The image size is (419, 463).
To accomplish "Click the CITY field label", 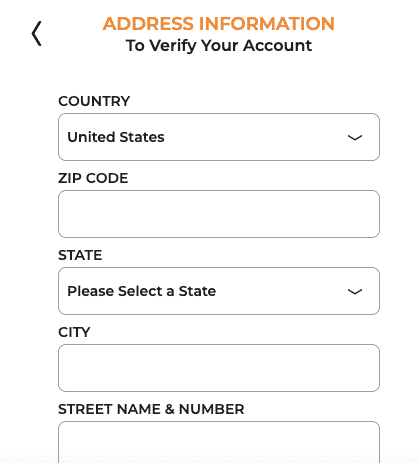I will click(x=74, y=332).
